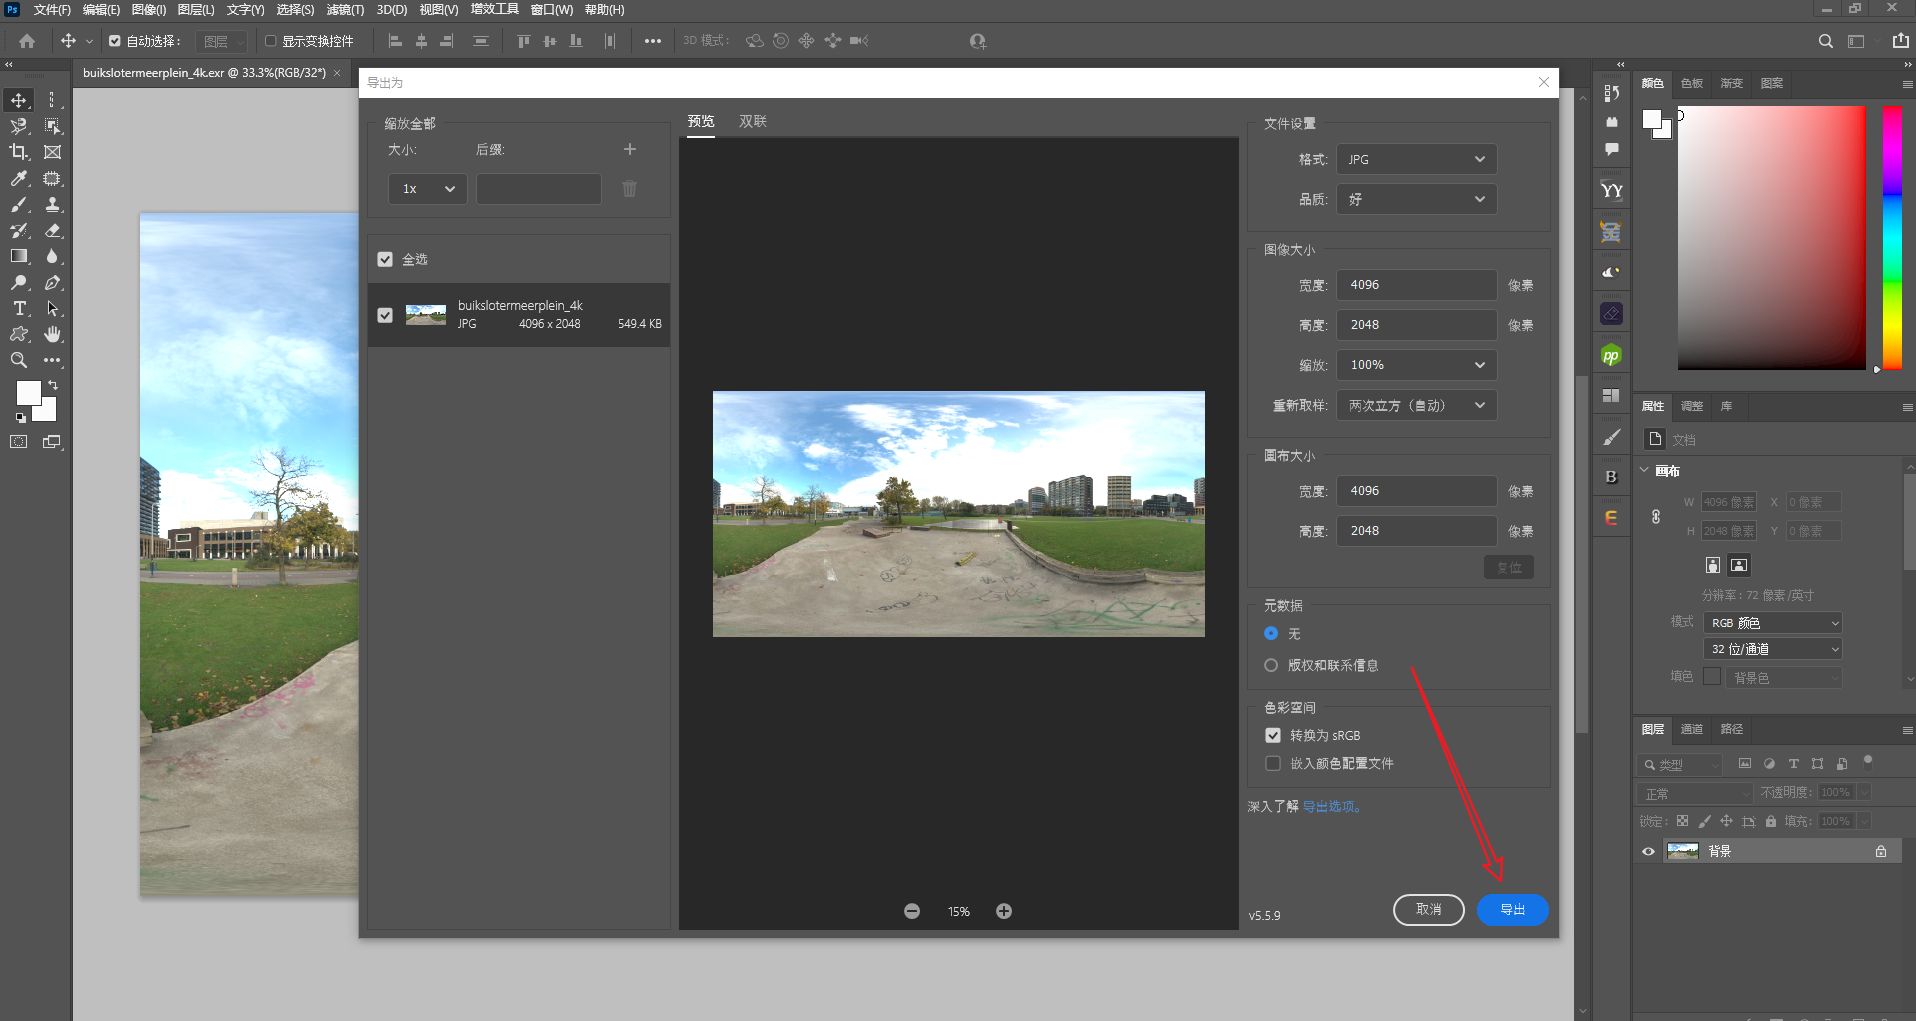Open the layer filter type dropdown
Screen dimensions: 1916x1021
point(1680,765)
